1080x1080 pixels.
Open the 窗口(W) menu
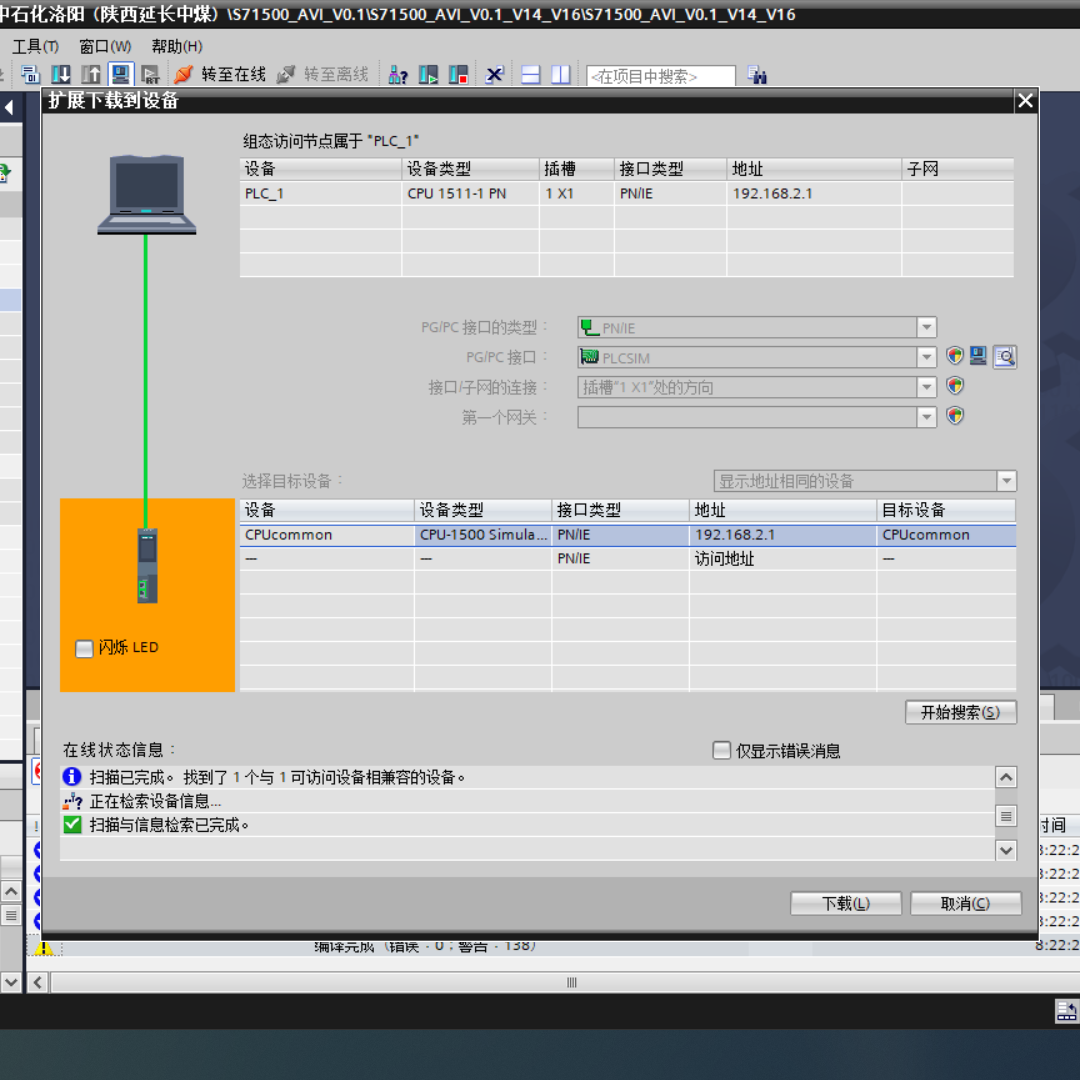pyautogui.click(x=105, y=46)
